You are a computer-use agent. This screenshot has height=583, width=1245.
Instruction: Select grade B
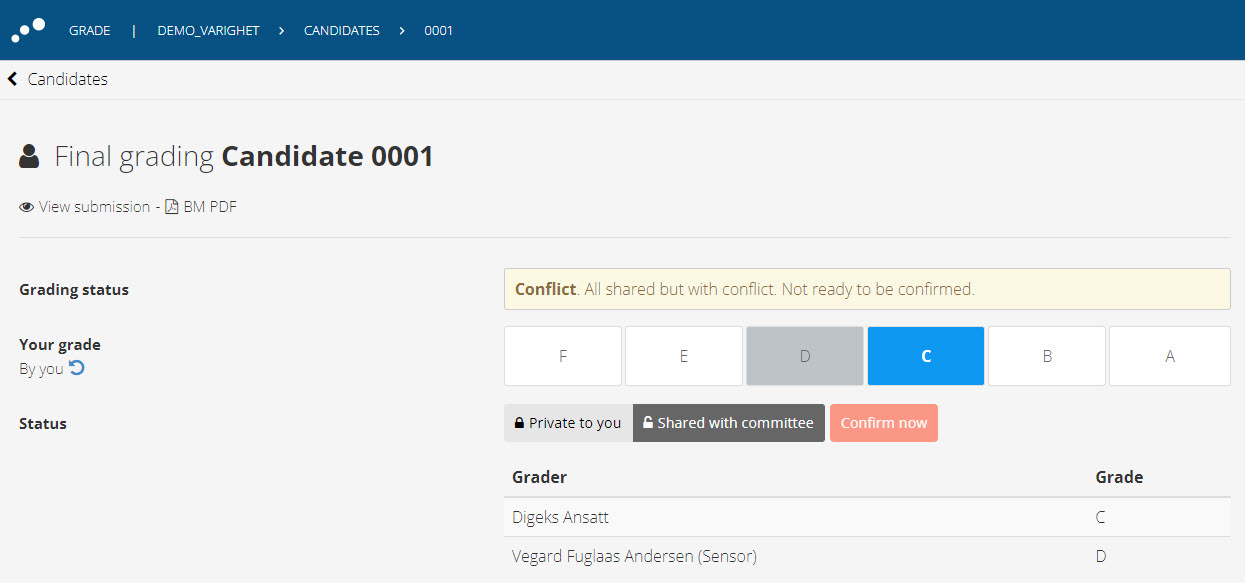pyautogui.click(x=1047, y=356)
